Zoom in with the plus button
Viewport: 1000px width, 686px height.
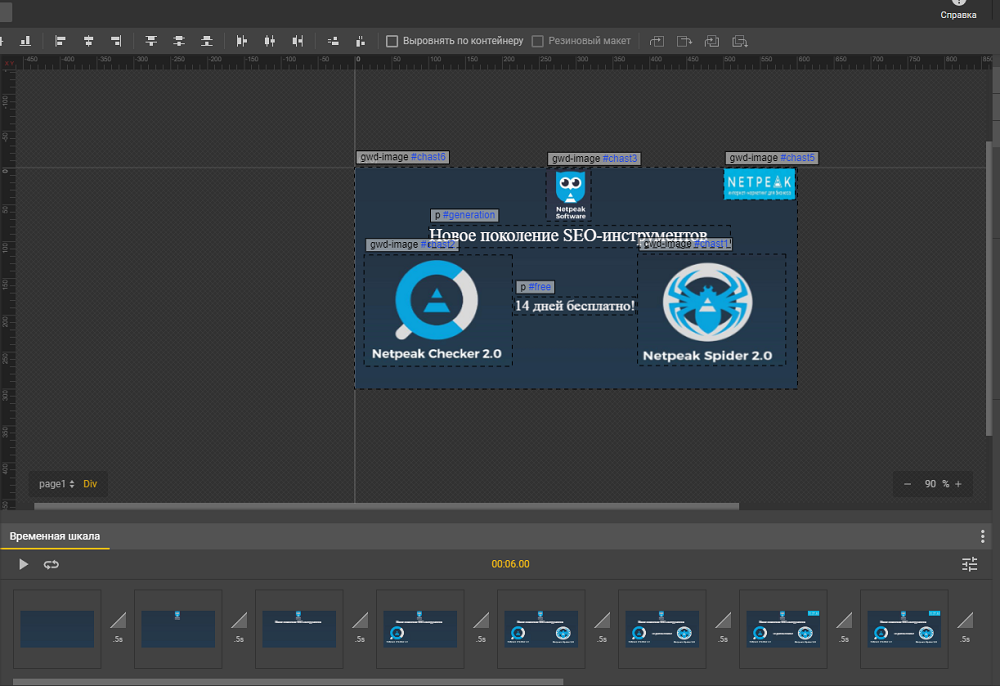(x=958, y=484)
